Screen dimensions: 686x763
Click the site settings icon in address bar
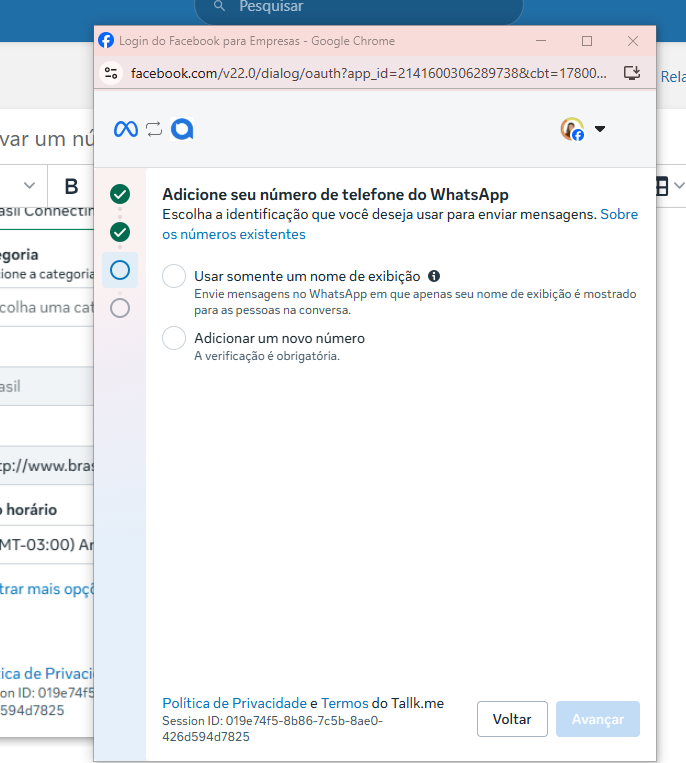(x=111, y=73)
